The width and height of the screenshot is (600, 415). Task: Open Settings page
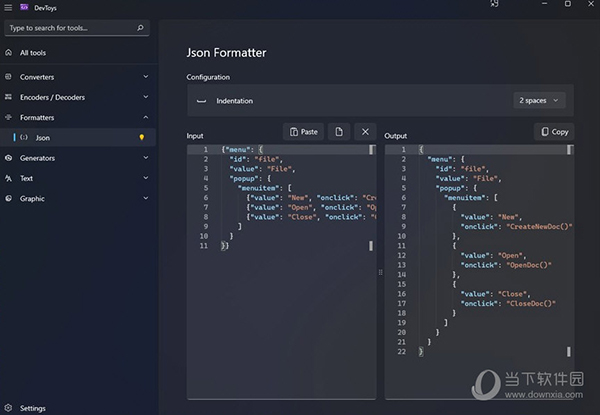(x=78, y=408)
